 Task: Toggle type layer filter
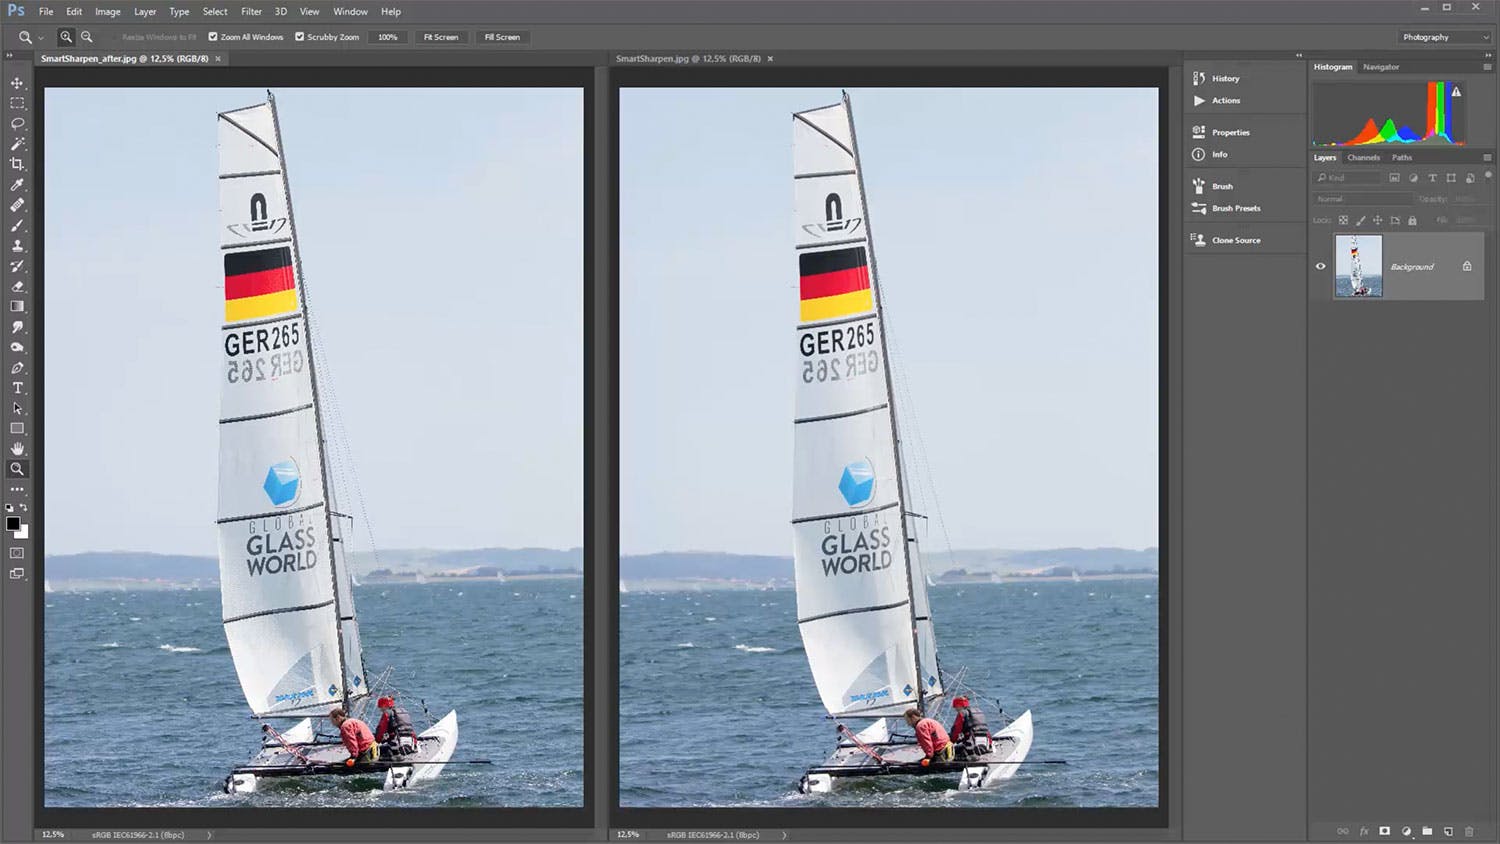pos(1432,178)
